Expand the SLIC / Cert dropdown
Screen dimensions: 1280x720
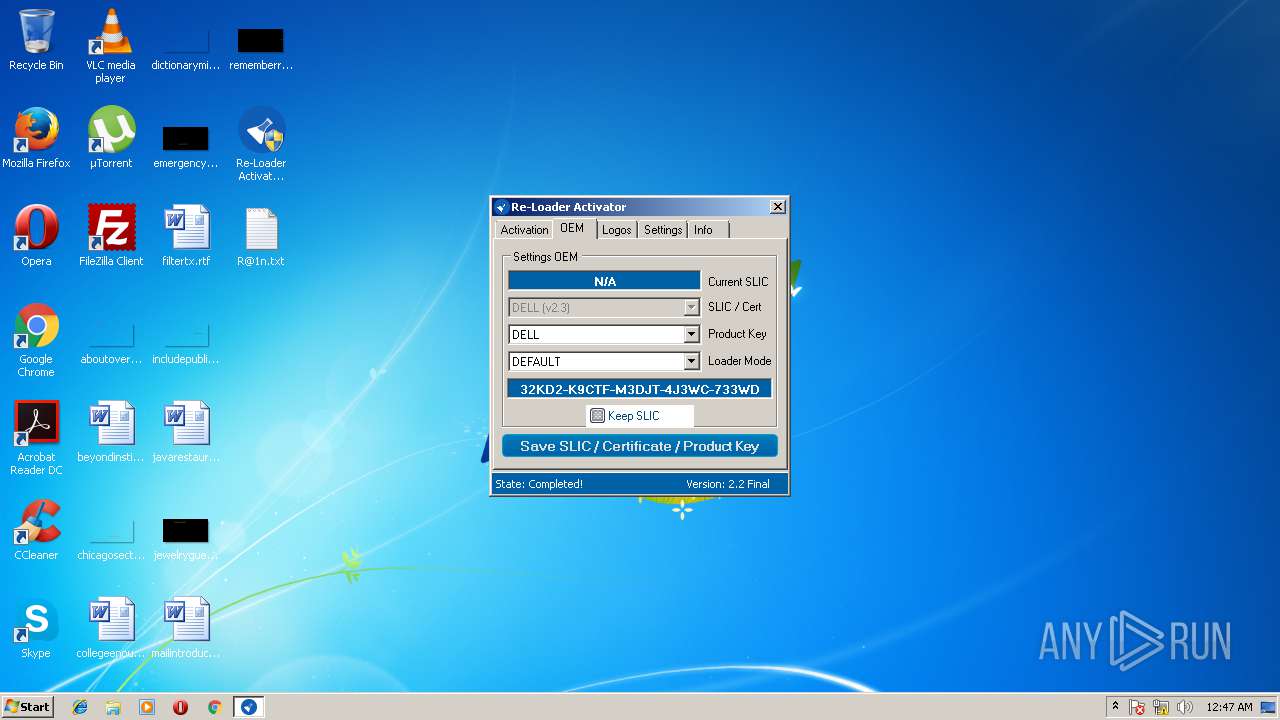click(691, 307)
